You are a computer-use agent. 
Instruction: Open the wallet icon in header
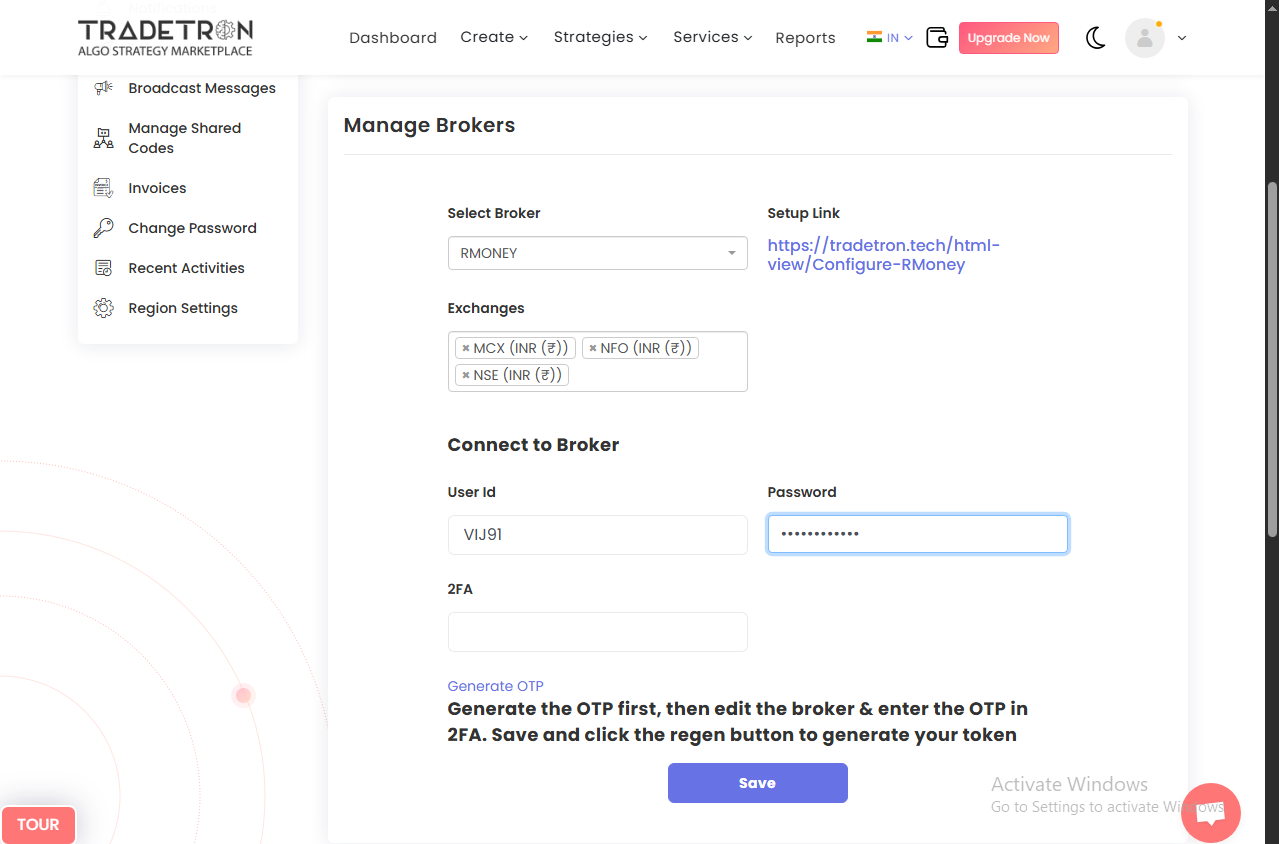click(937, 38)
